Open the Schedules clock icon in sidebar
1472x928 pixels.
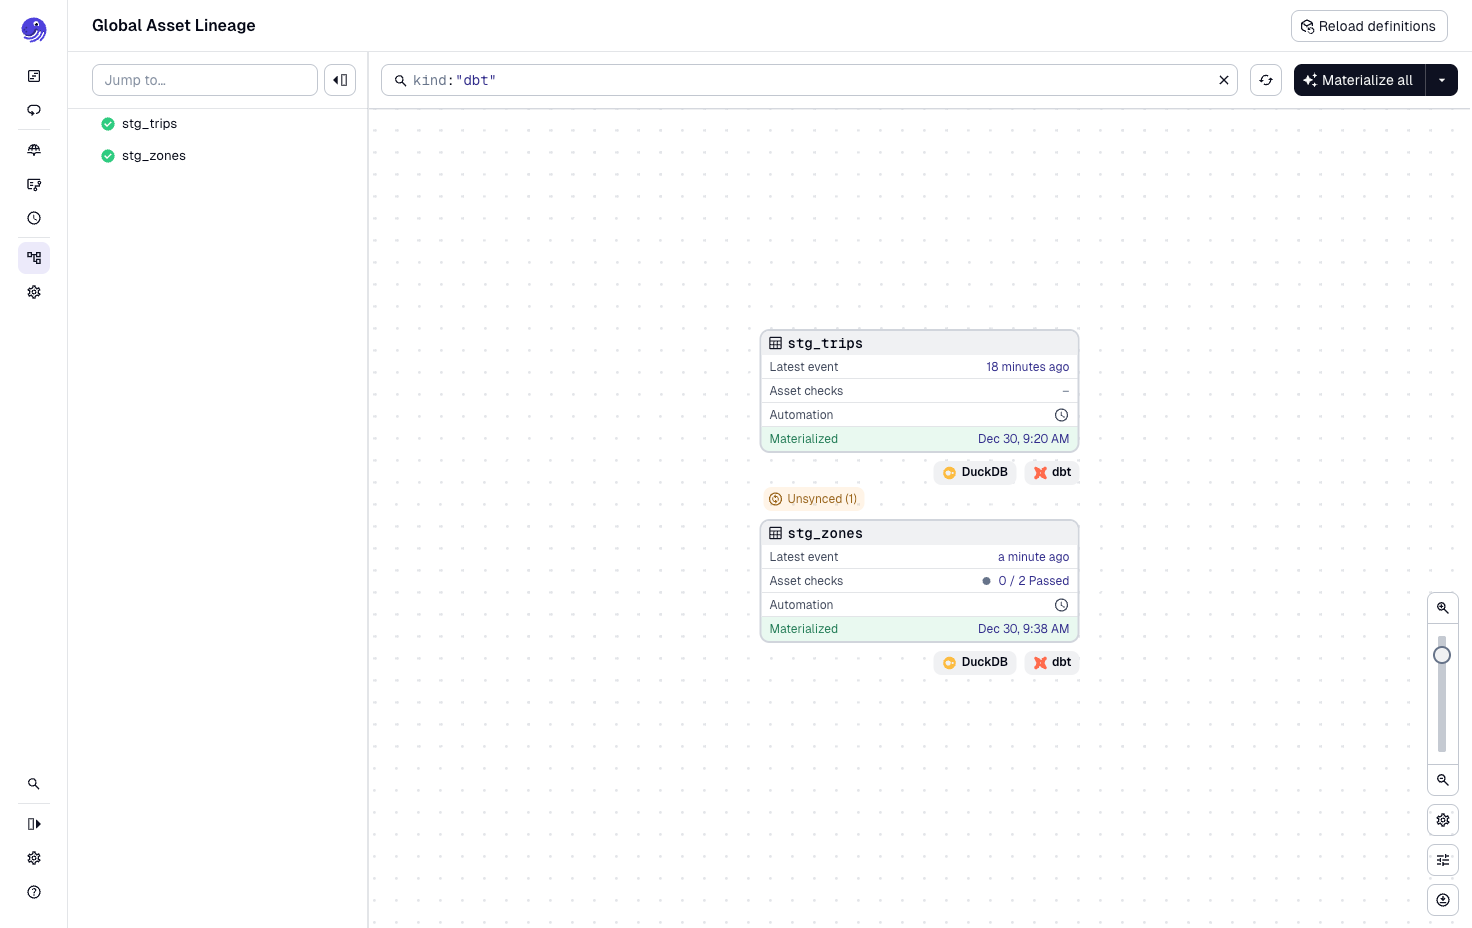[34, 218]
